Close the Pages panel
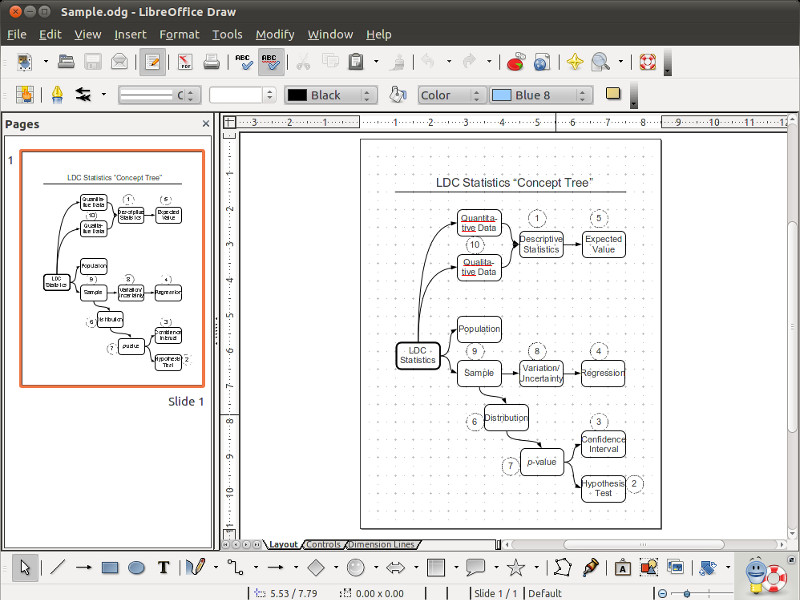This screenshot has width=800, height=600. click(x=206, y=124)
